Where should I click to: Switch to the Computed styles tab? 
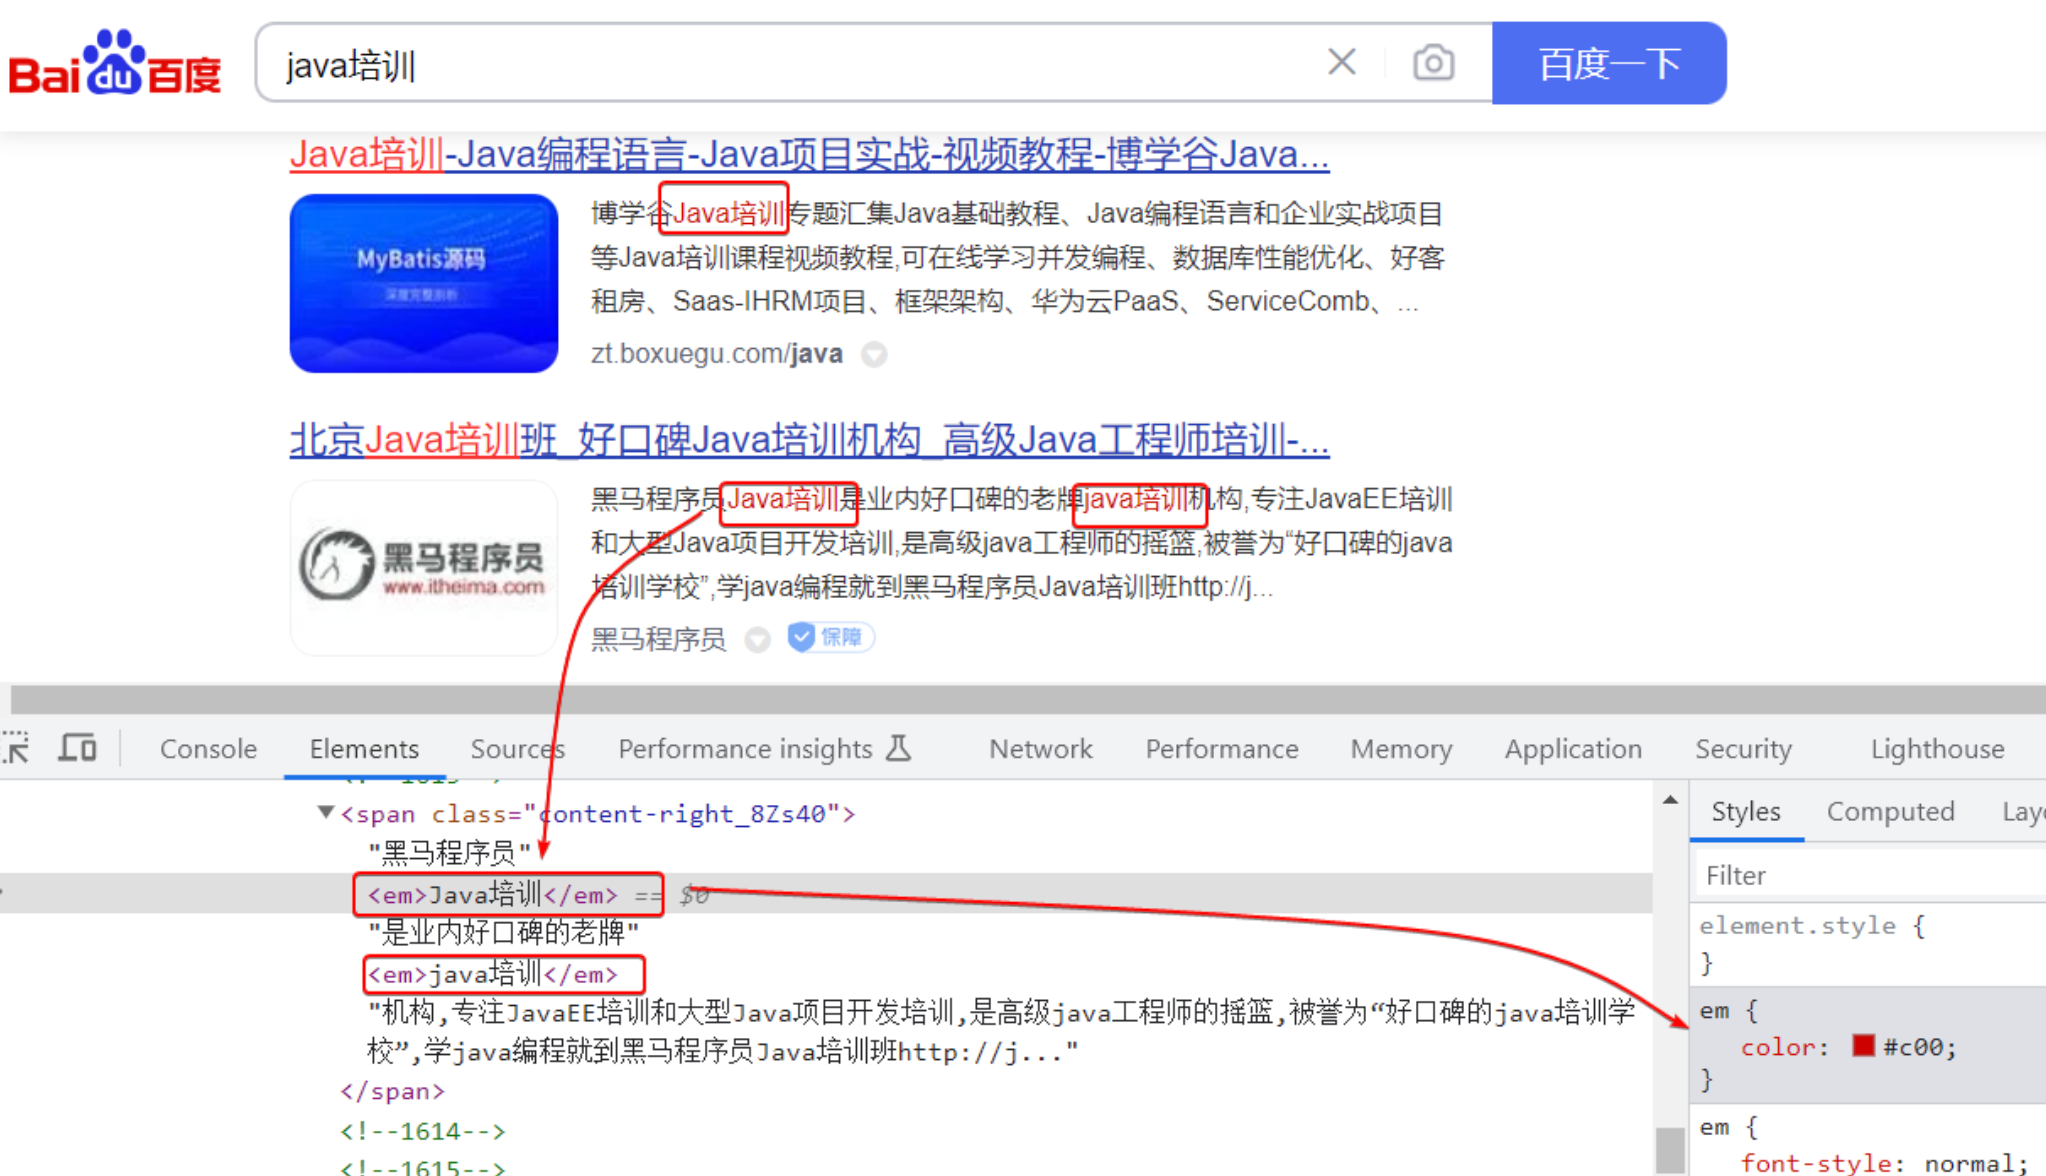tap(1889, 811)
